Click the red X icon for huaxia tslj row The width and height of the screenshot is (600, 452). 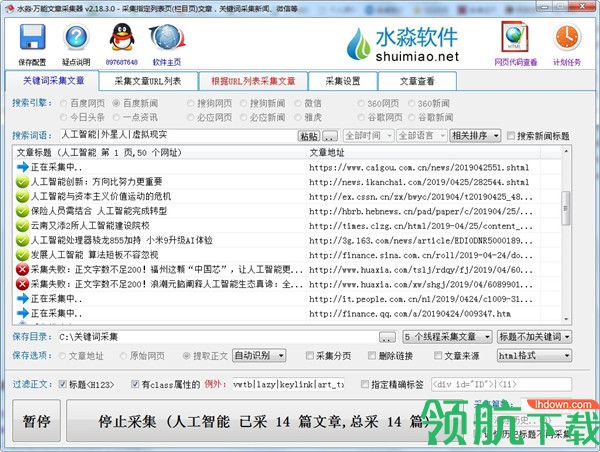coord(22,270)
